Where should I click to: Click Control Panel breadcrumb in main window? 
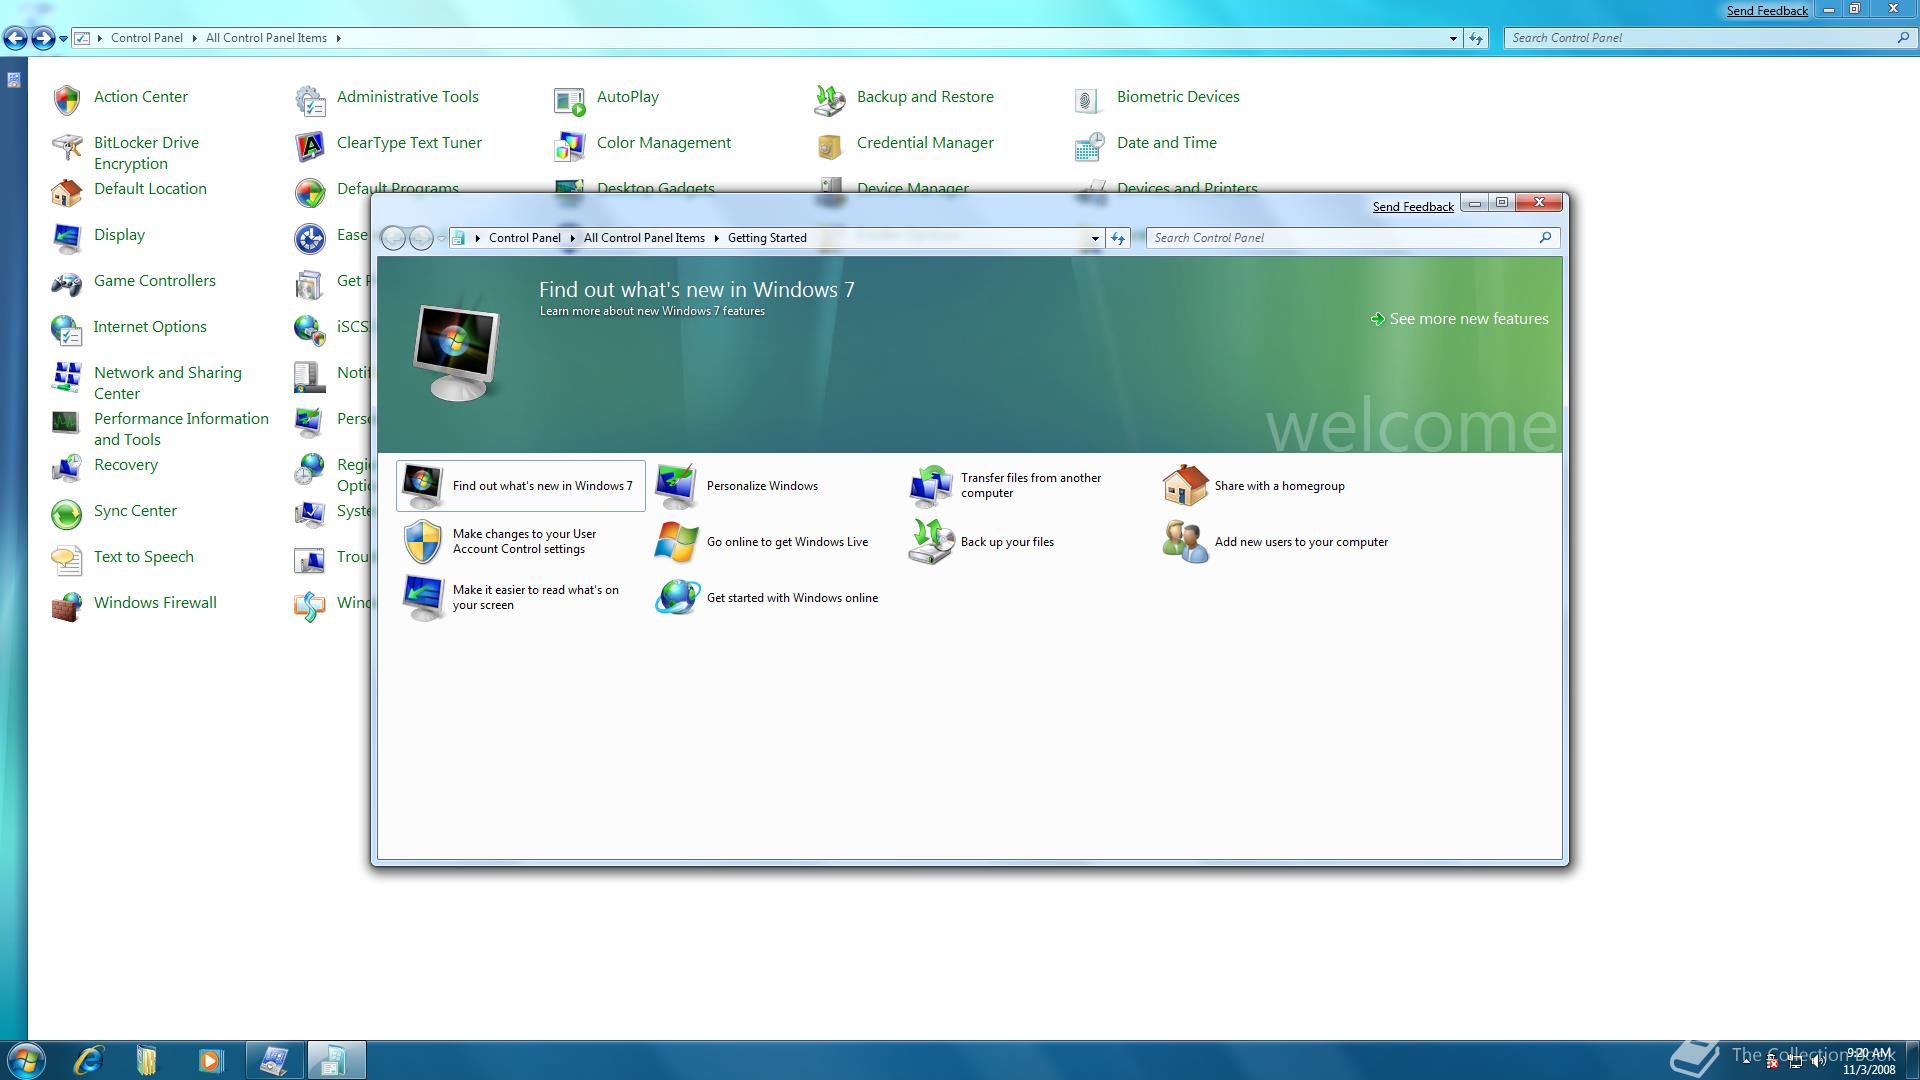point(147,38)
